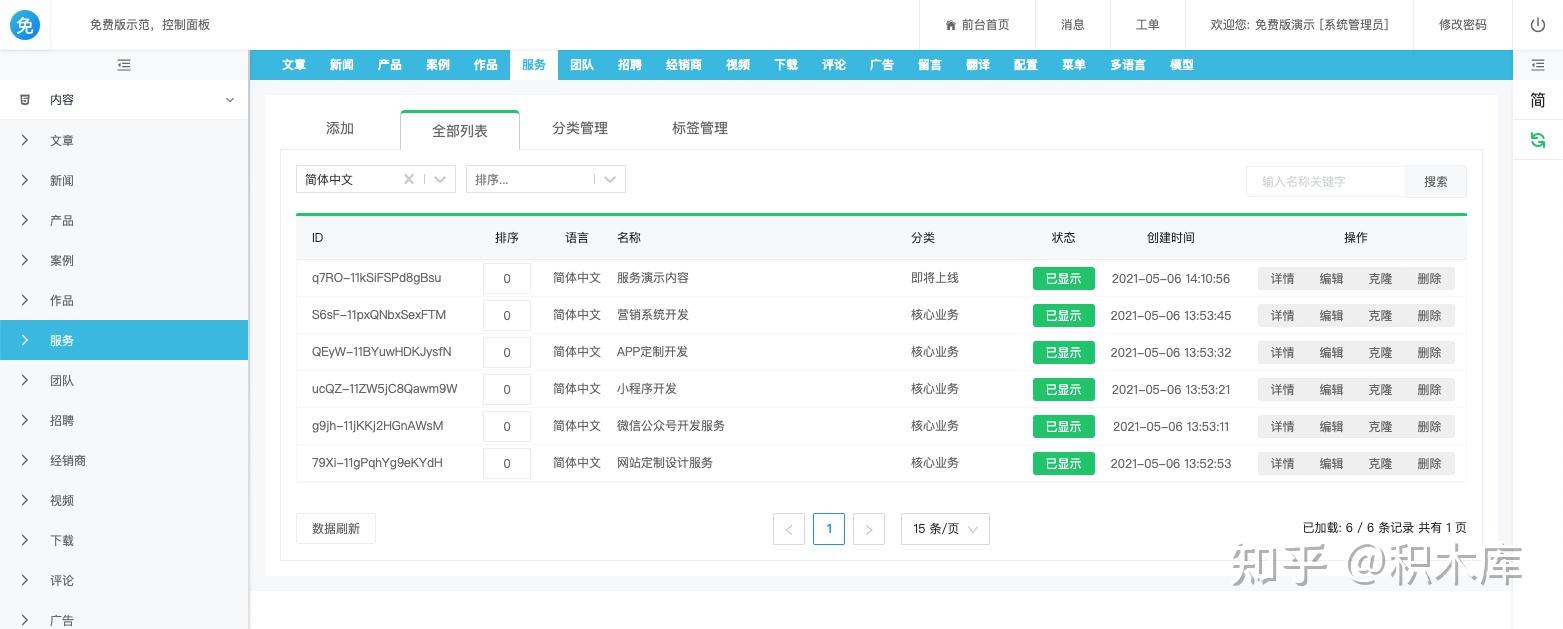Toggle 已显示 status for APP定制开发

[x=1064, y=353]
